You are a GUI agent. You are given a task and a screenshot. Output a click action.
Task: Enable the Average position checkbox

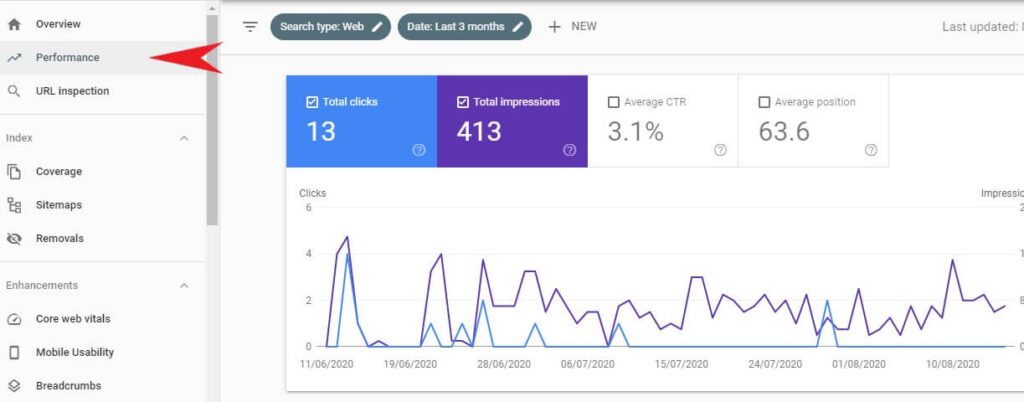[763, 102]
